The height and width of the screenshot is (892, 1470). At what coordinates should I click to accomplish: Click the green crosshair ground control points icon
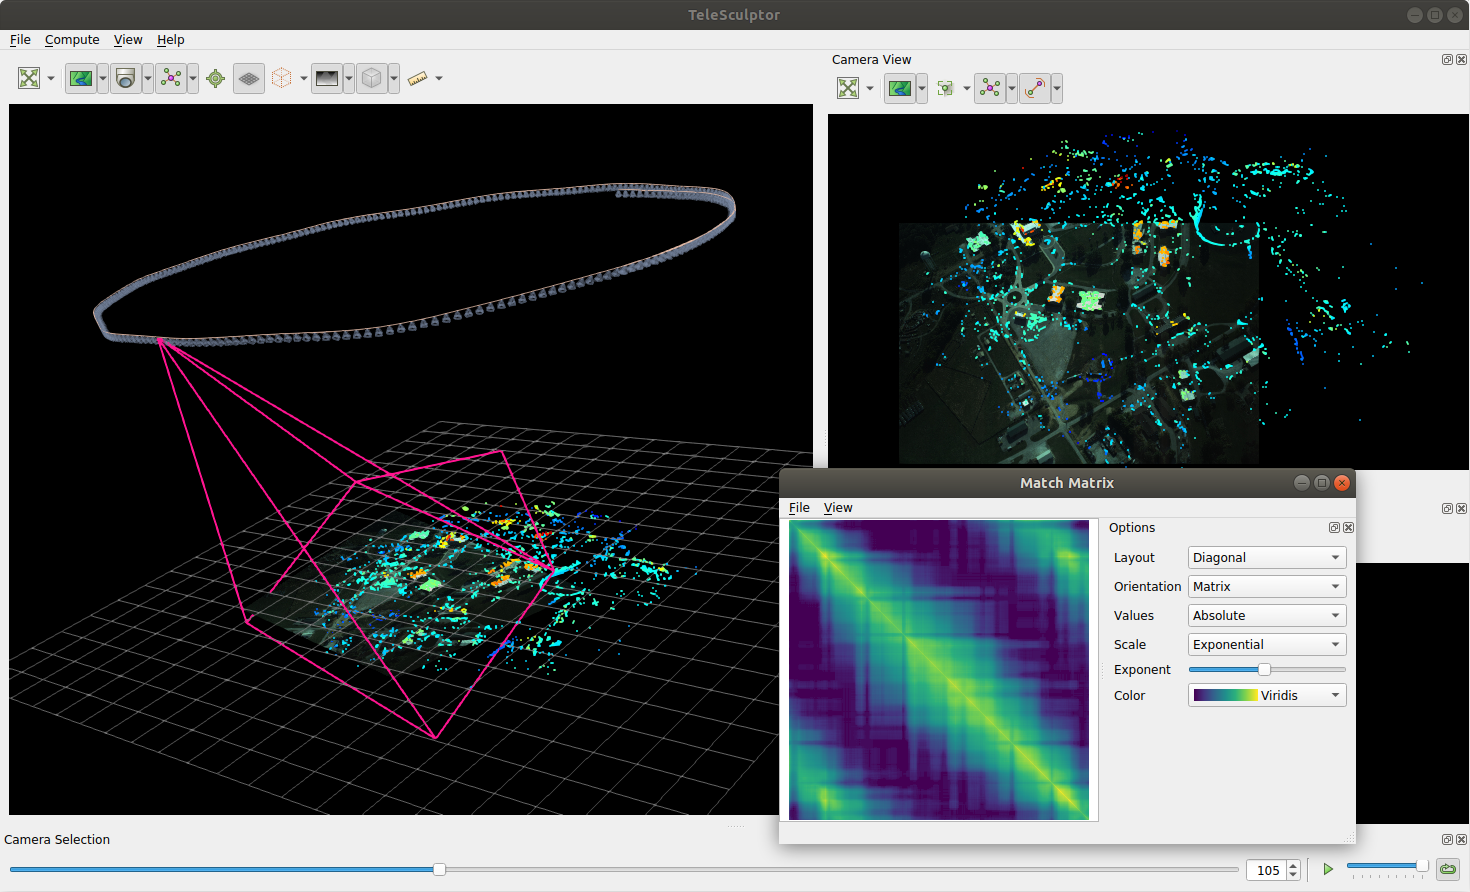coord(215,78)
